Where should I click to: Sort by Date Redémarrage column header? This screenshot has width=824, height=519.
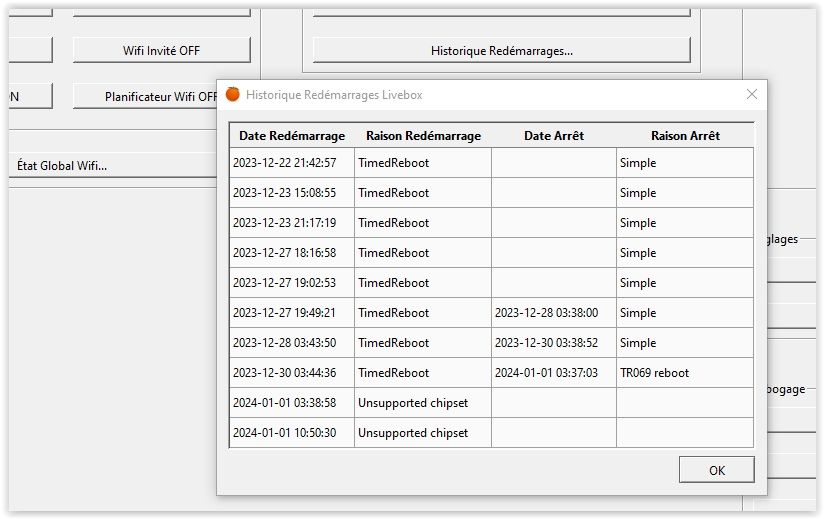[x=292, y=136]
